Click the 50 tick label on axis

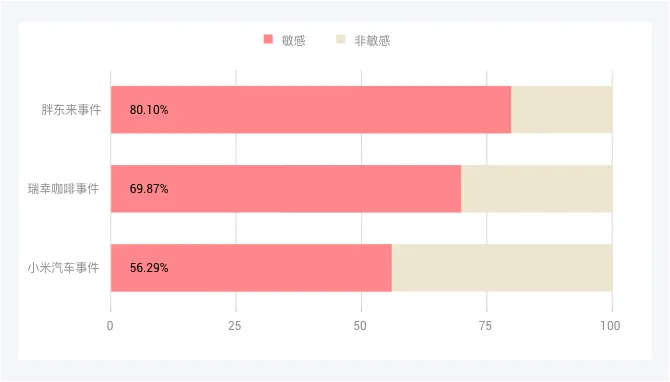(360, 326)
